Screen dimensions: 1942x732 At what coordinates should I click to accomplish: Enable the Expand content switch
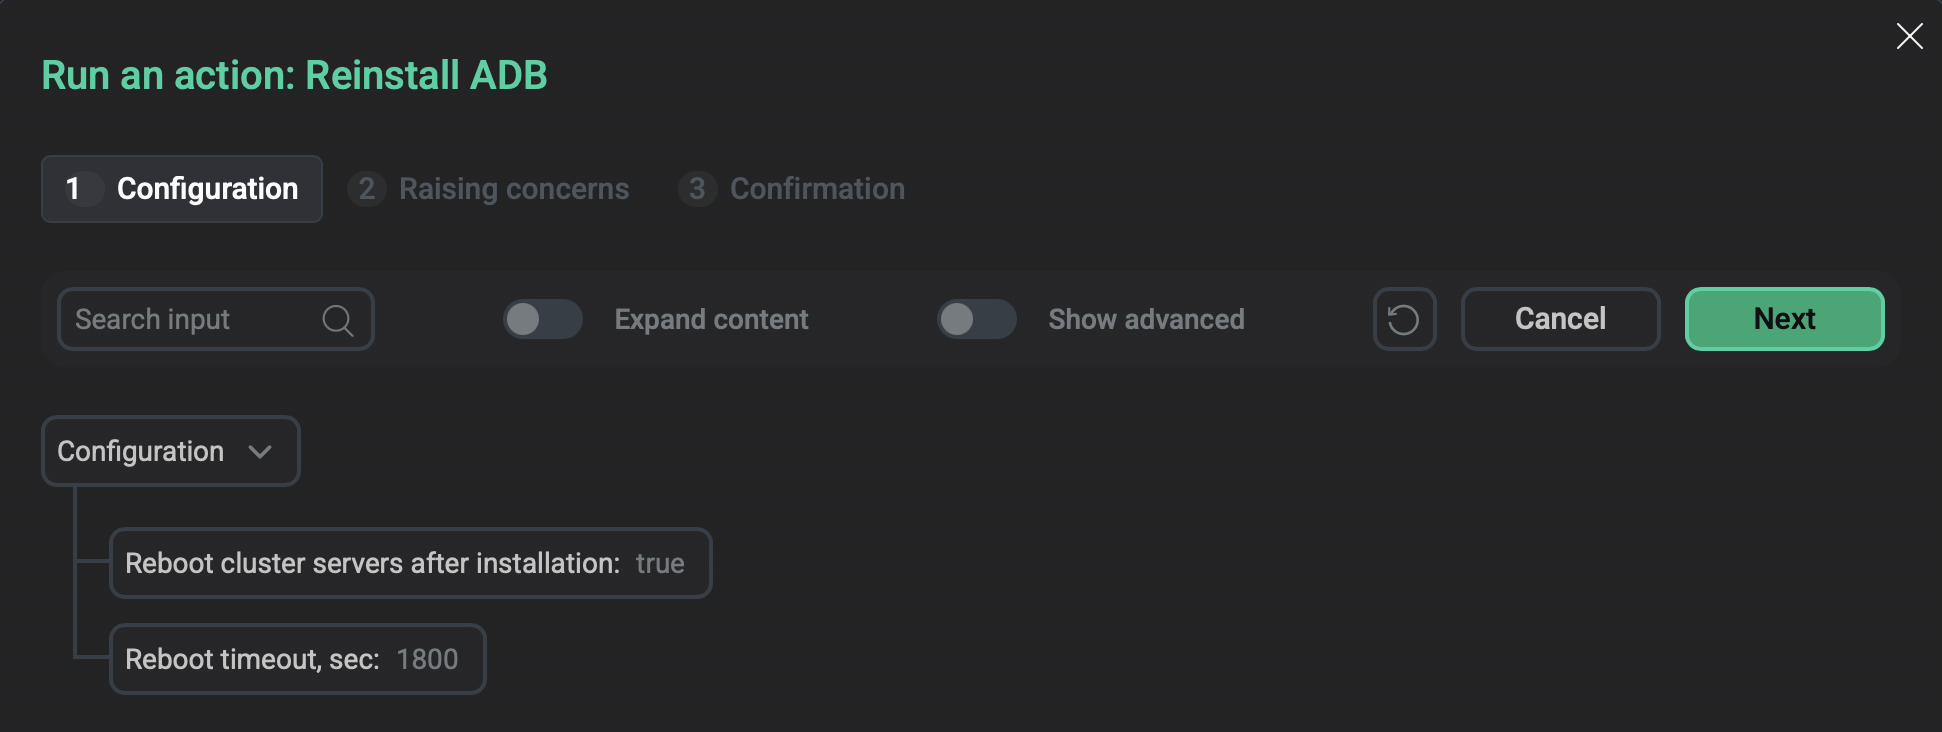(x=542, y=320)
